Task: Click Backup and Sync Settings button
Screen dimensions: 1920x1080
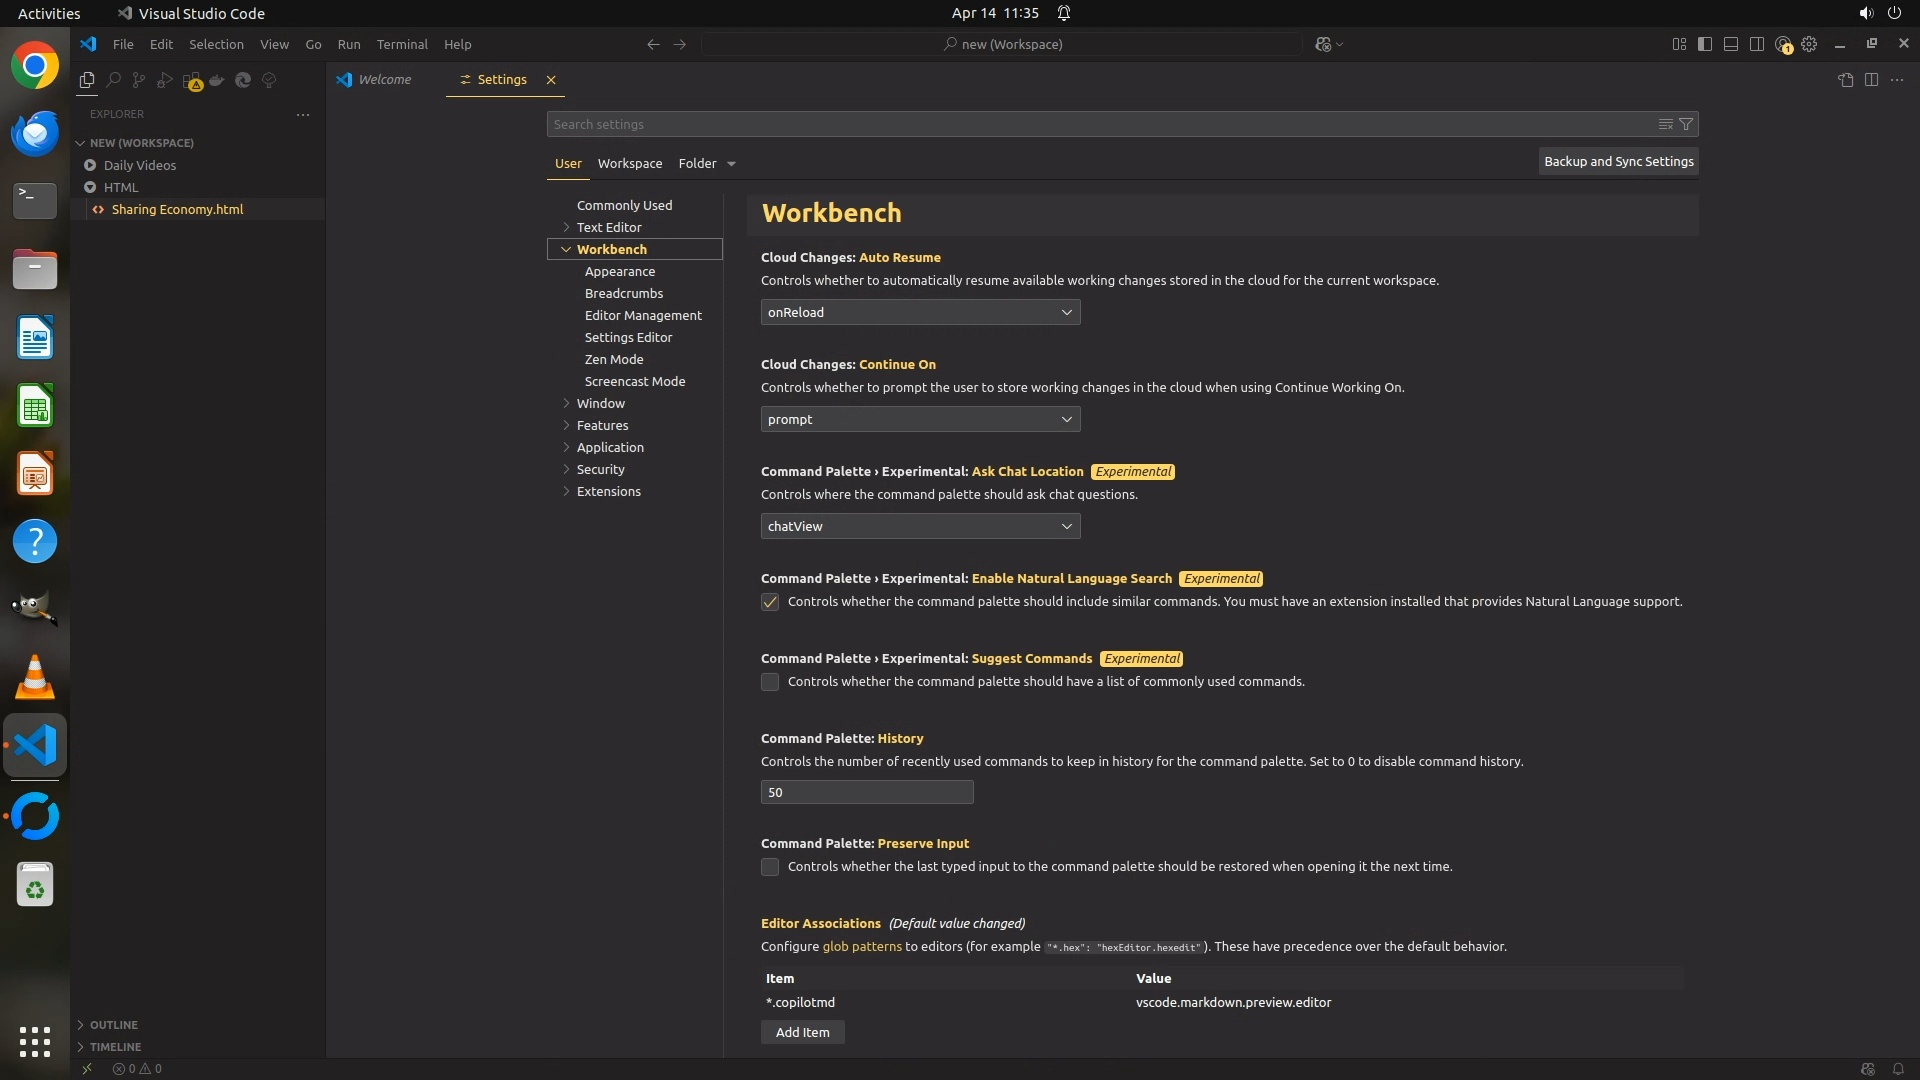Action: [x=1618, y=161]
